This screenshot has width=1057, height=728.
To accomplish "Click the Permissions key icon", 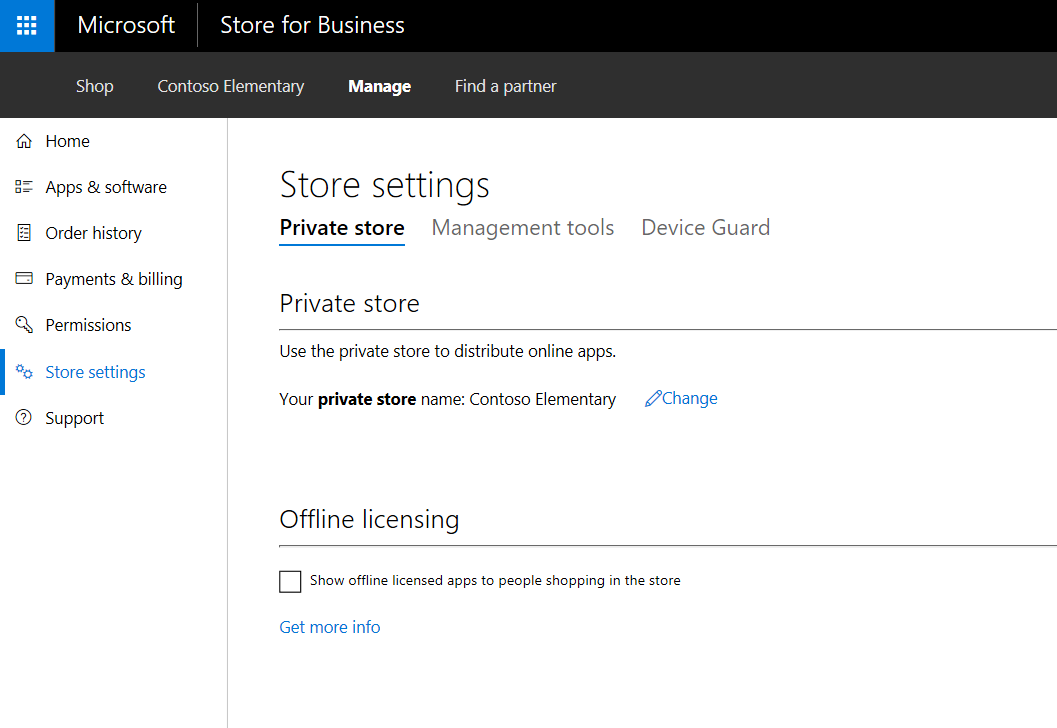I will pos(24,324).
